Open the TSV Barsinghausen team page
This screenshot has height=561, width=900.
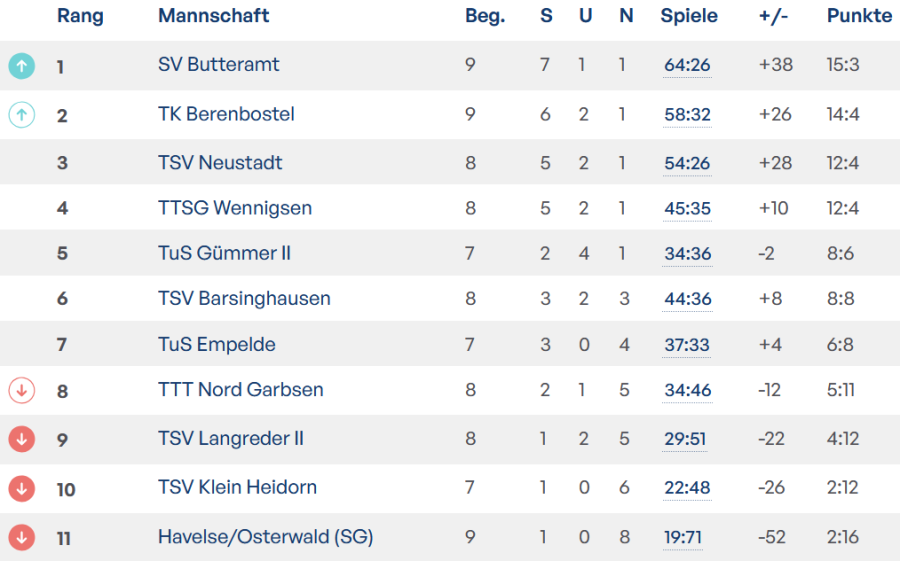[x=244, y=298]
